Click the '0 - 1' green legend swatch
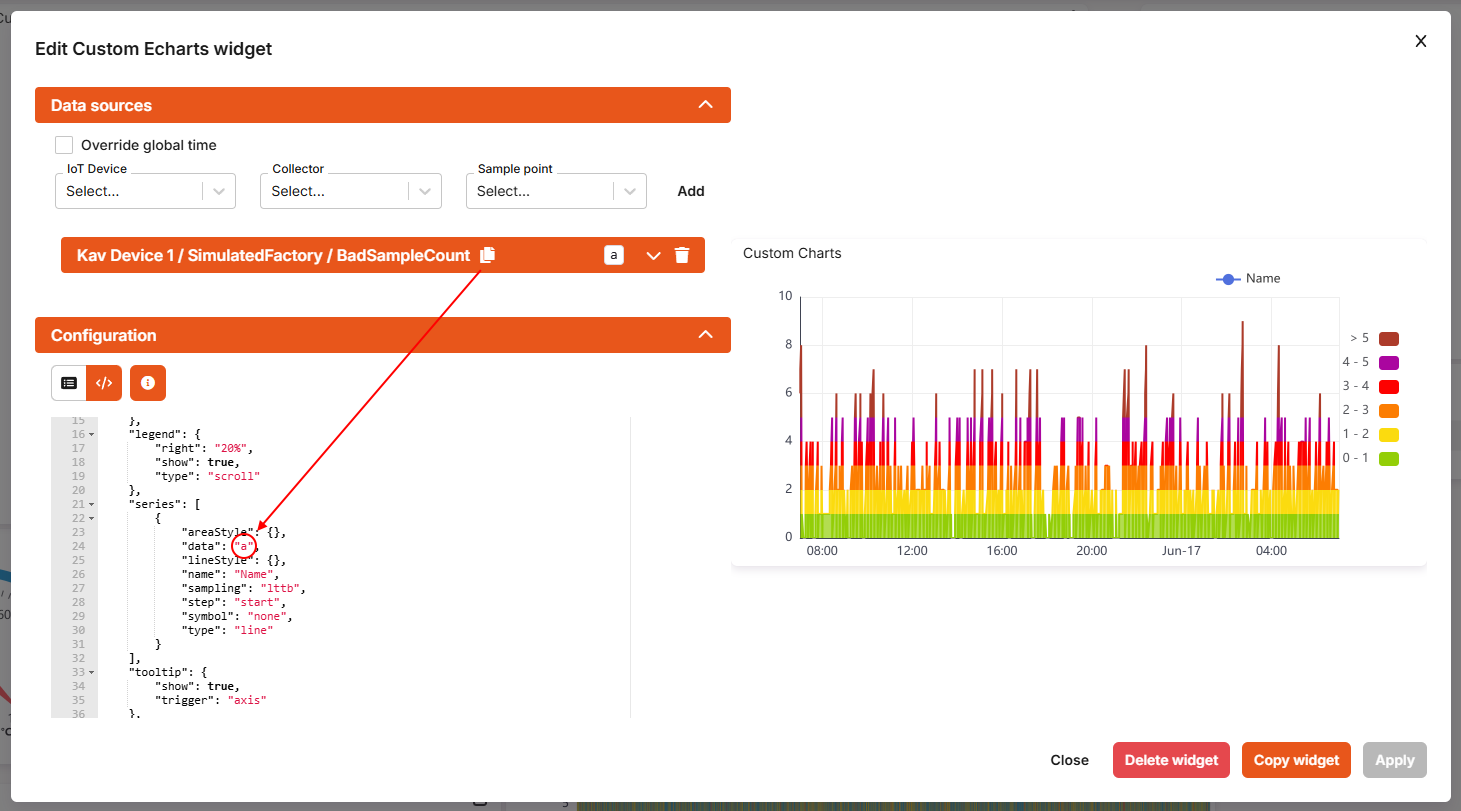This screenshot has width=1461, height=811. pos(1388,459)
